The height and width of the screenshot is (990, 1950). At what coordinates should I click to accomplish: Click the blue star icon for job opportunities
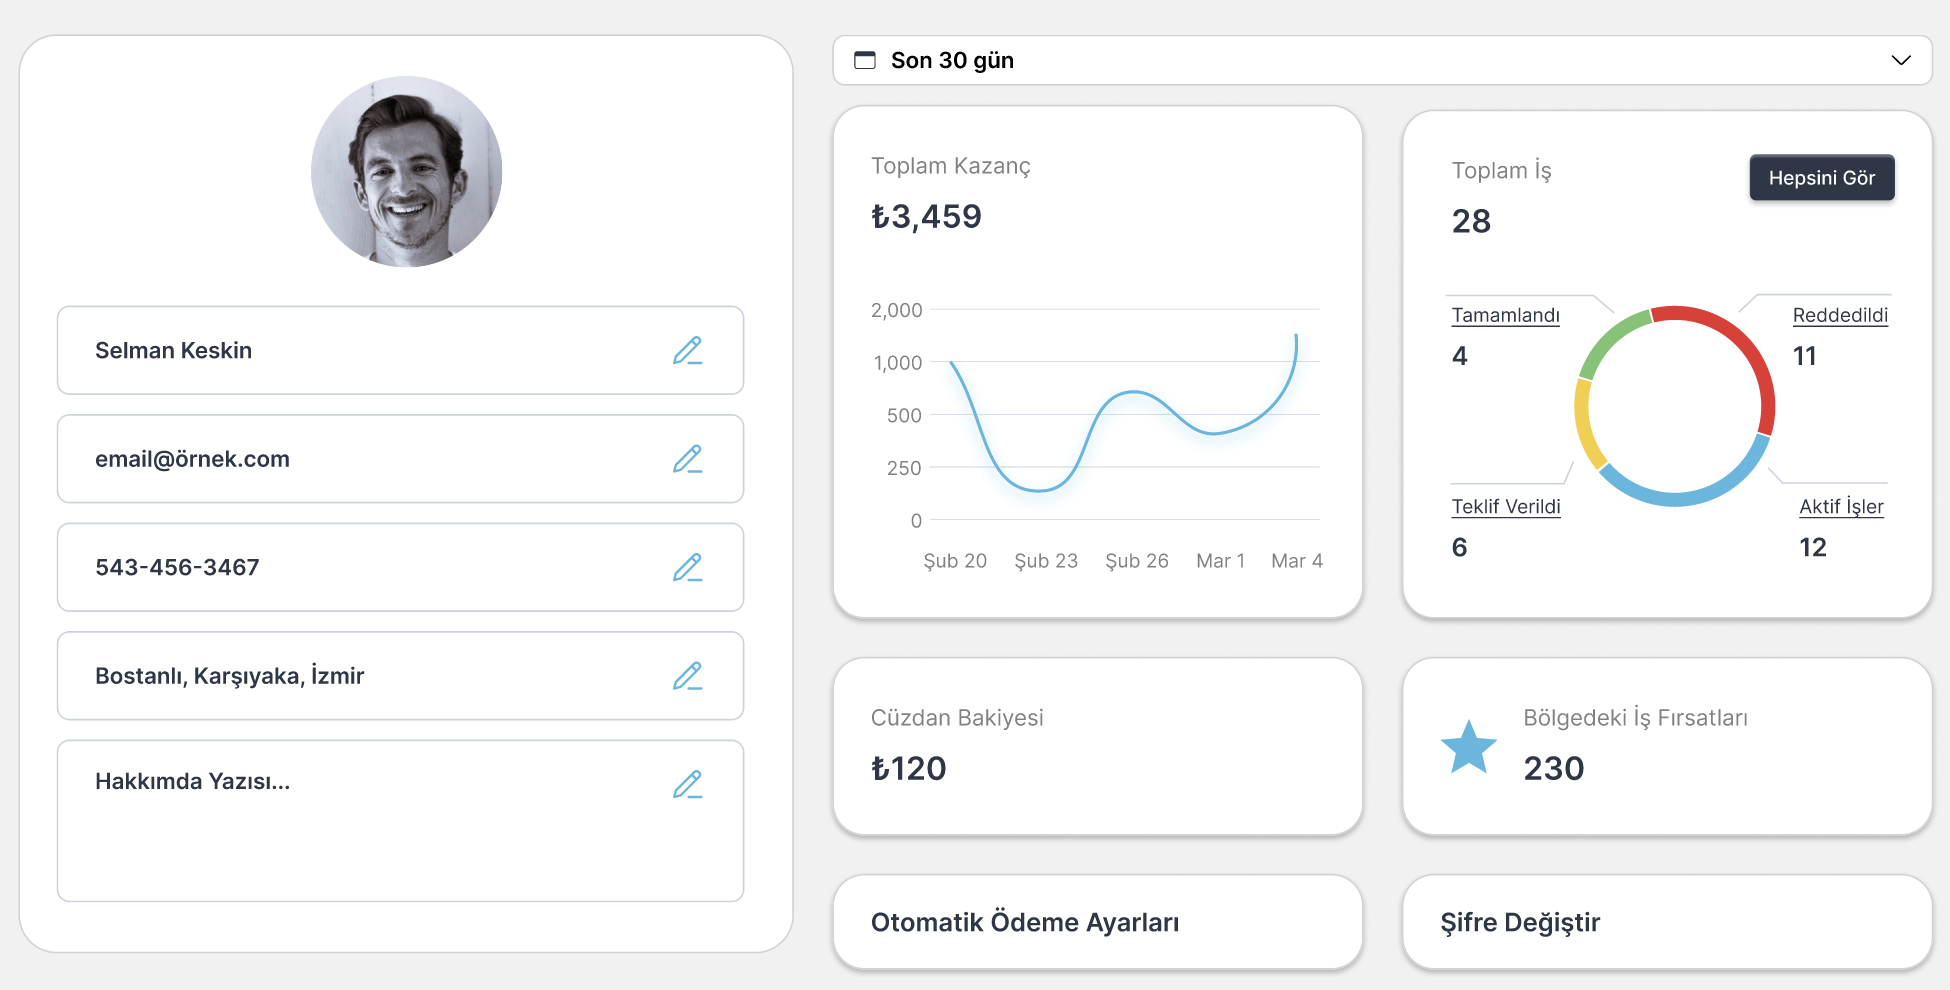tap(1468, 747)
